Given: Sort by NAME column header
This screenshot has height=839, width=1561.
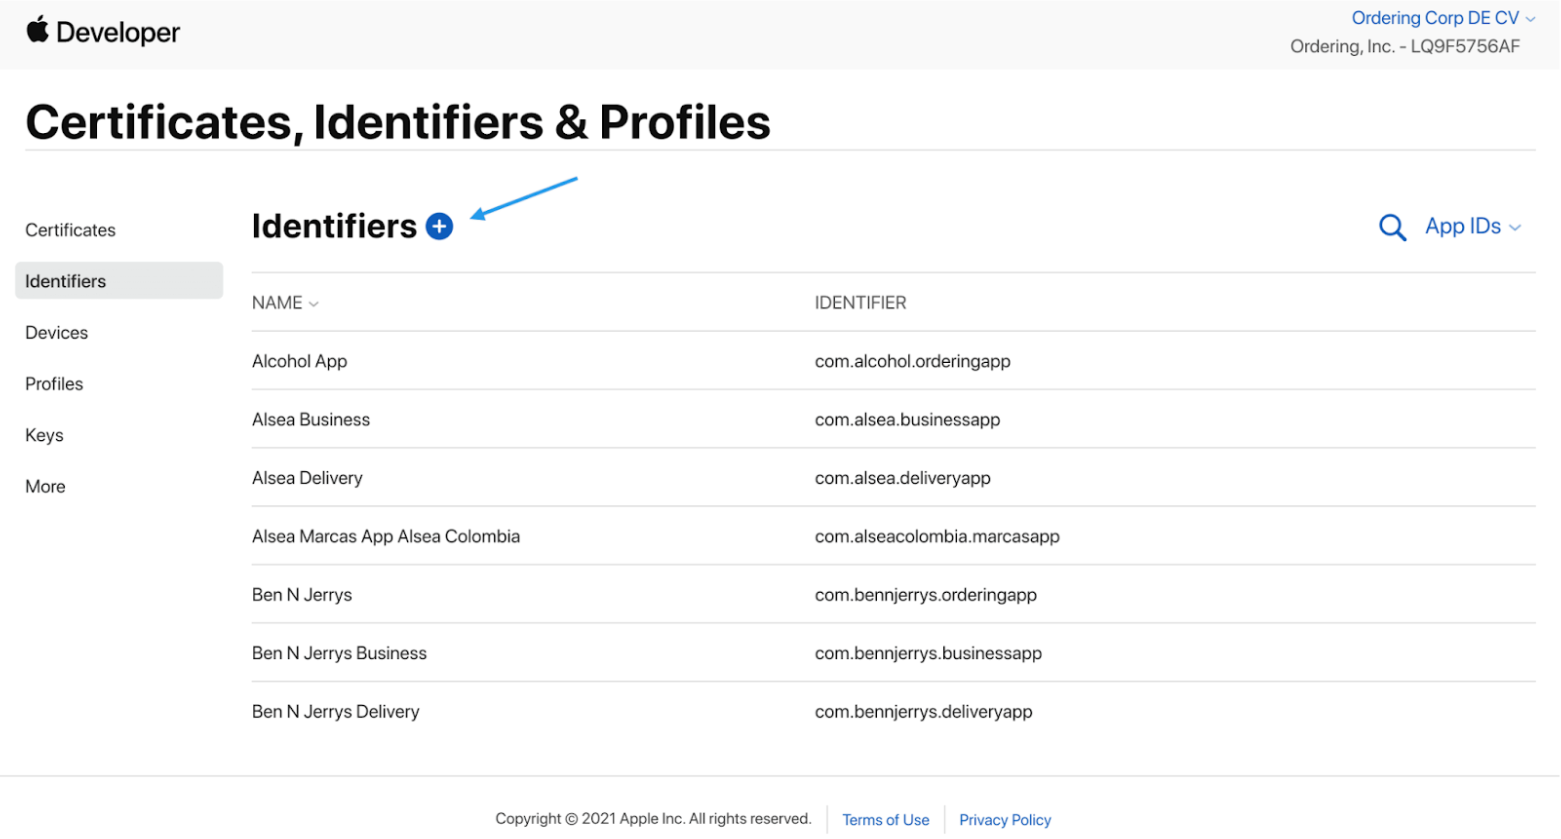Looking at the screenshot, I should tap(285, 303).
